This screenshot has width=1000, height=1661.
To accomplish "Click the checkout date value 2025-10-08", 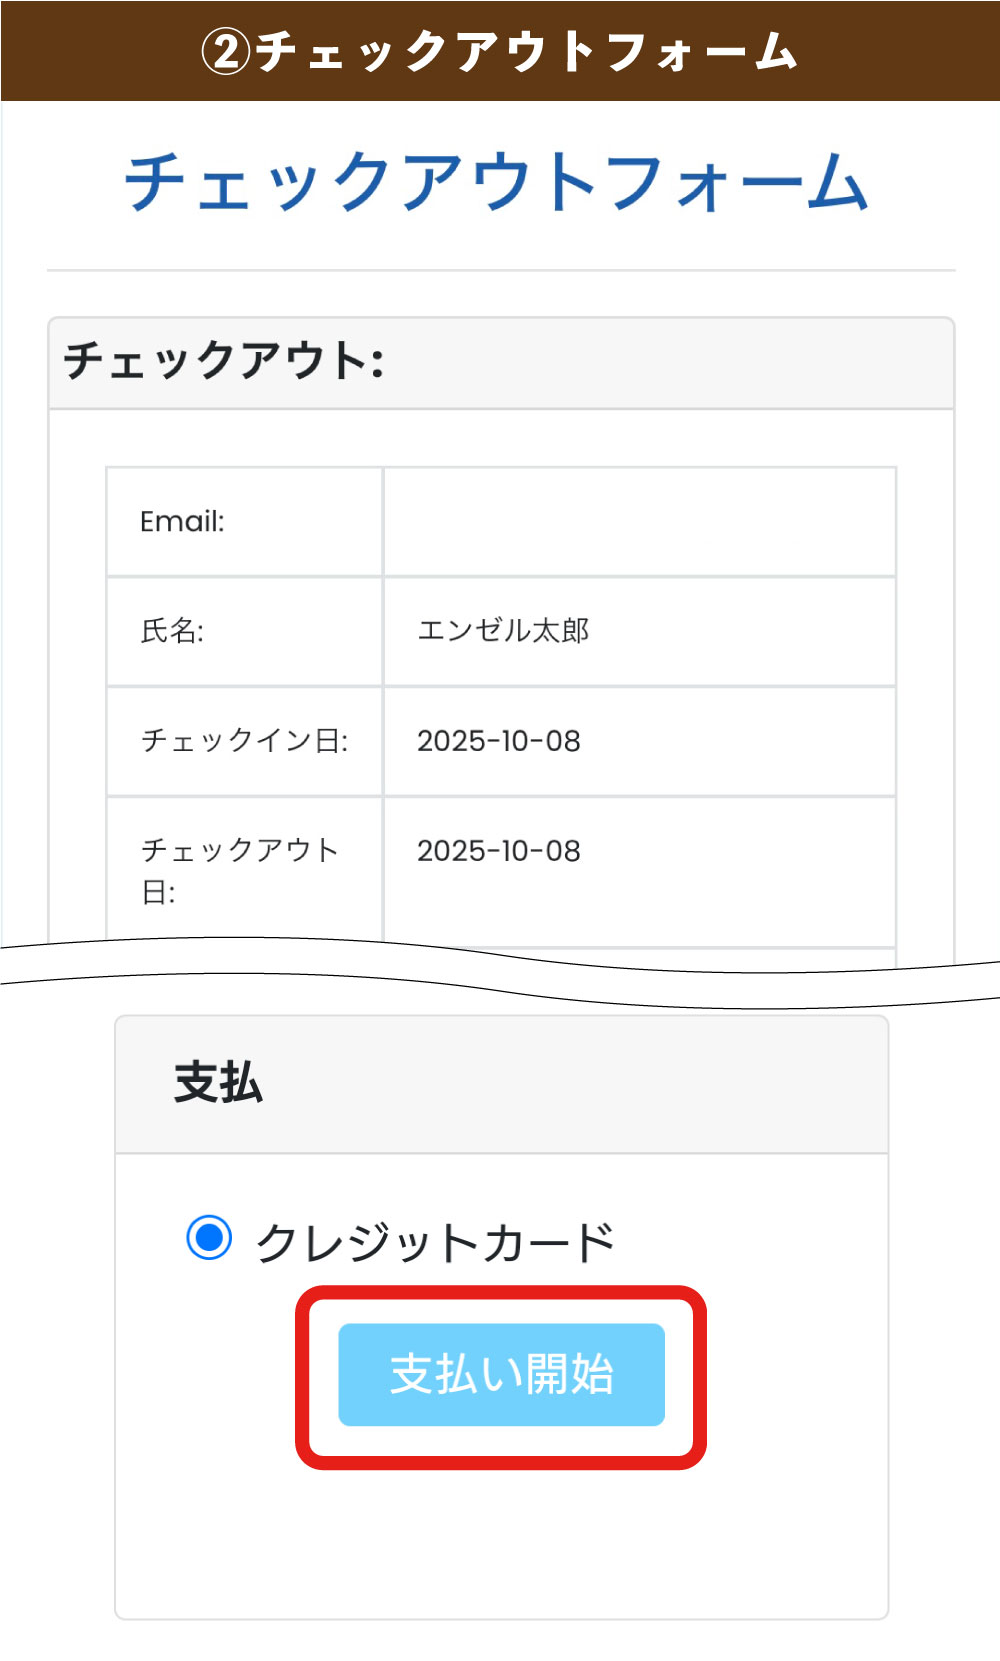I will tap(499, 851).
